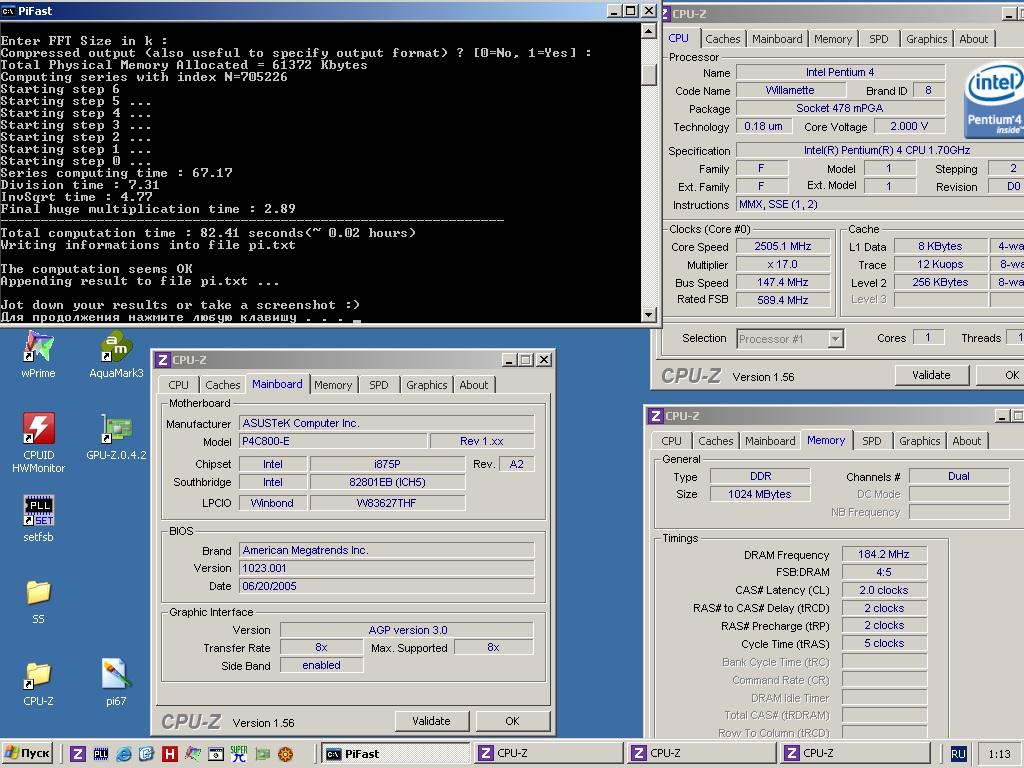
Task: Click the 82801EB (ICH5) southbridge value
Action: [387, 483]
